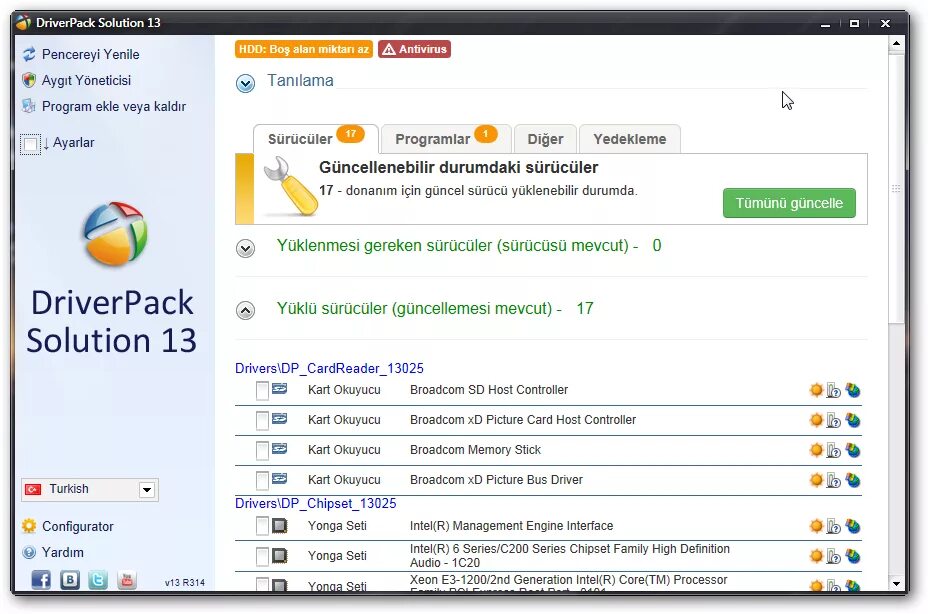The image size is (928, 614).
Task: Click sun icon for Broadcom SD Host Controller
Action: [x=816, y=390]
